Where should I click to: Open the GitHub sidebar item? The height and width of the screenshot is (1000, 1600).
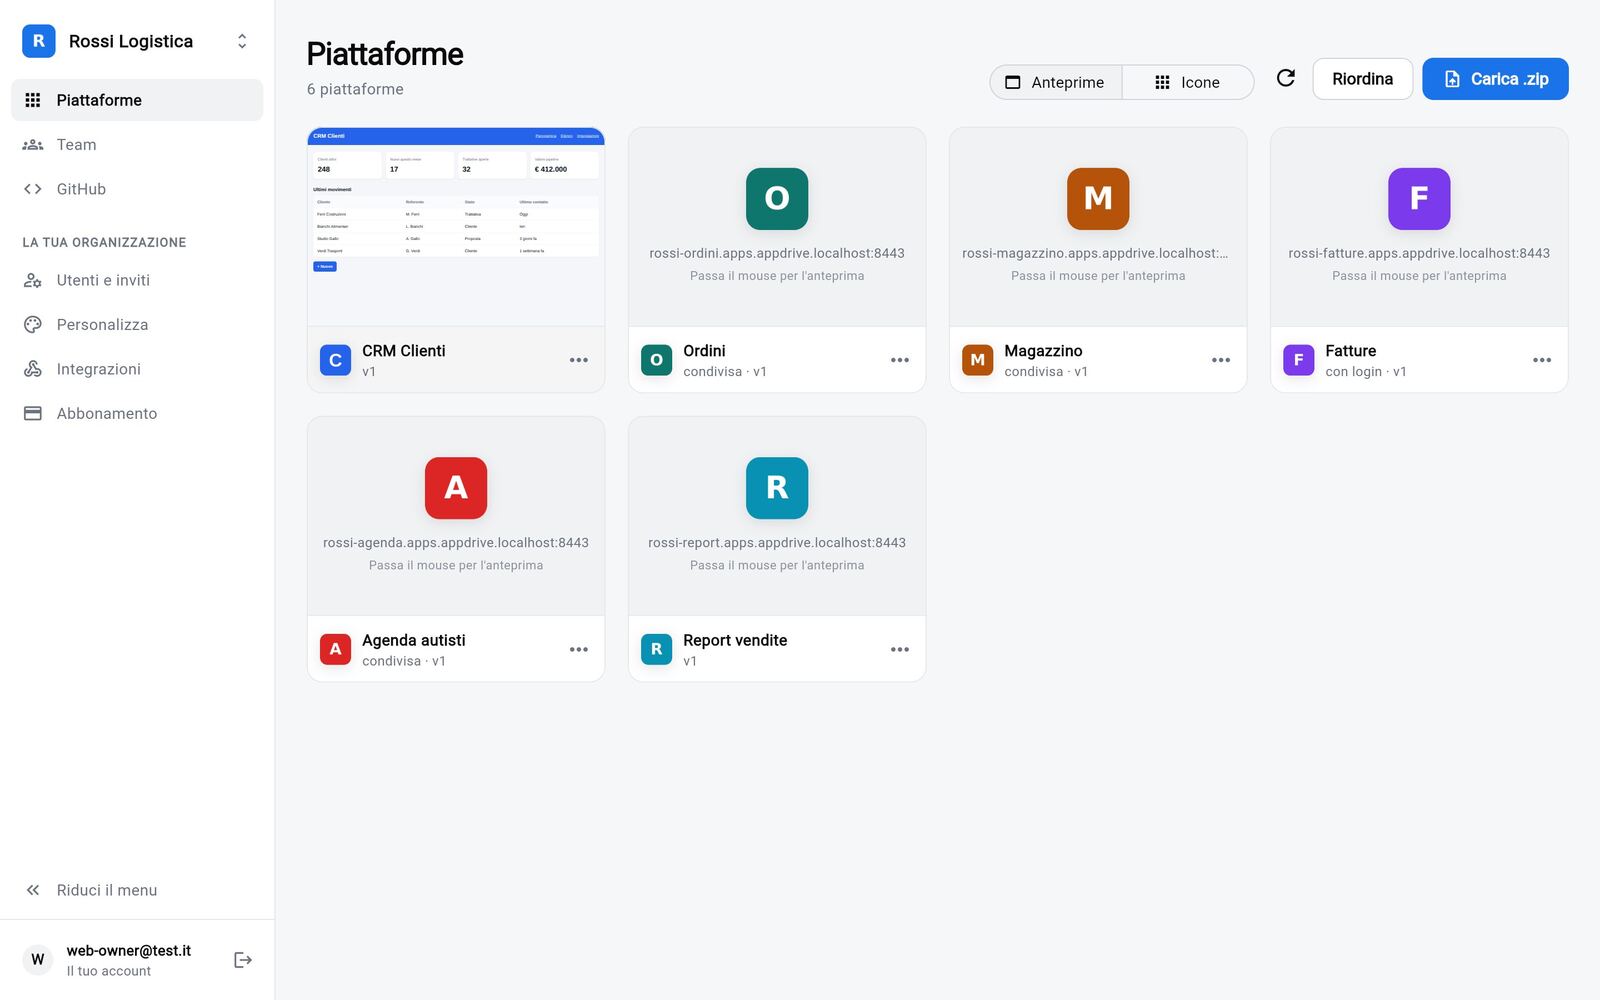[x=137, y=189]
